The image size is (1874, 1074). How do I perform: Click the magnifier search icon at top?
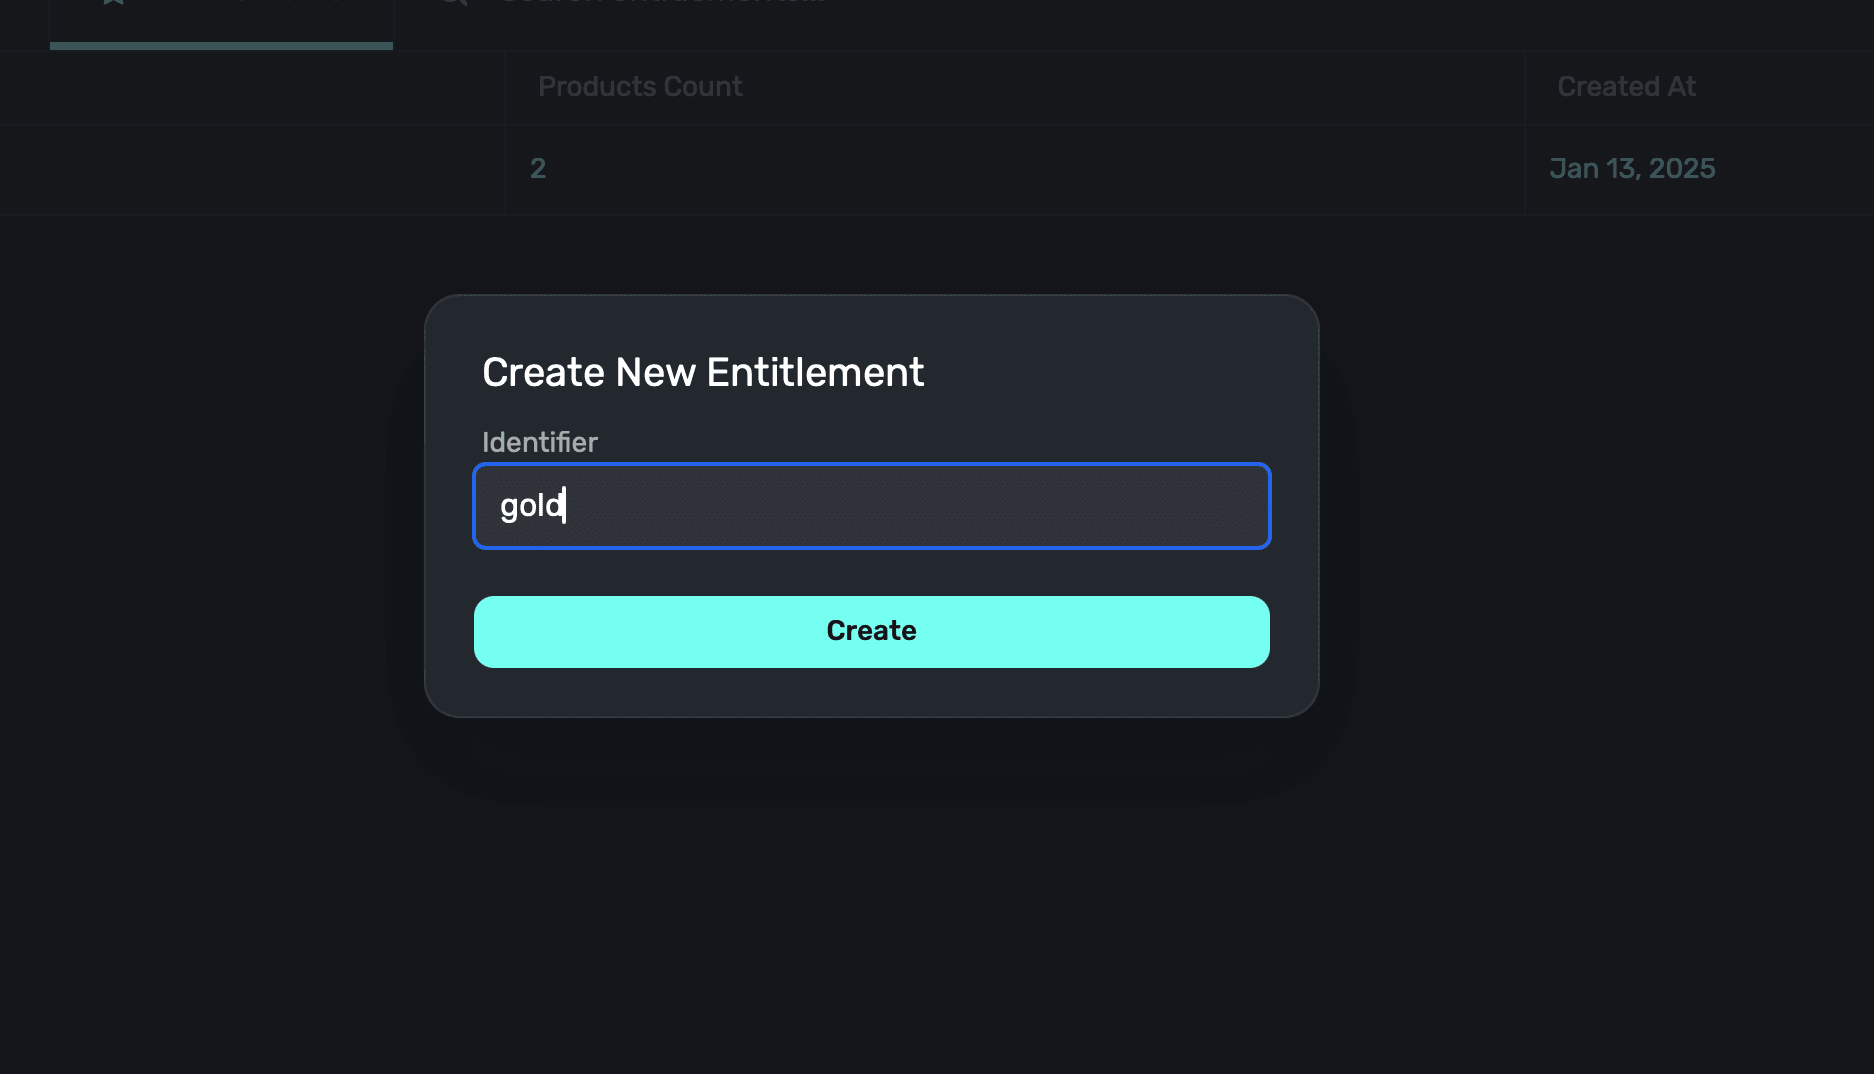(453, 3)
